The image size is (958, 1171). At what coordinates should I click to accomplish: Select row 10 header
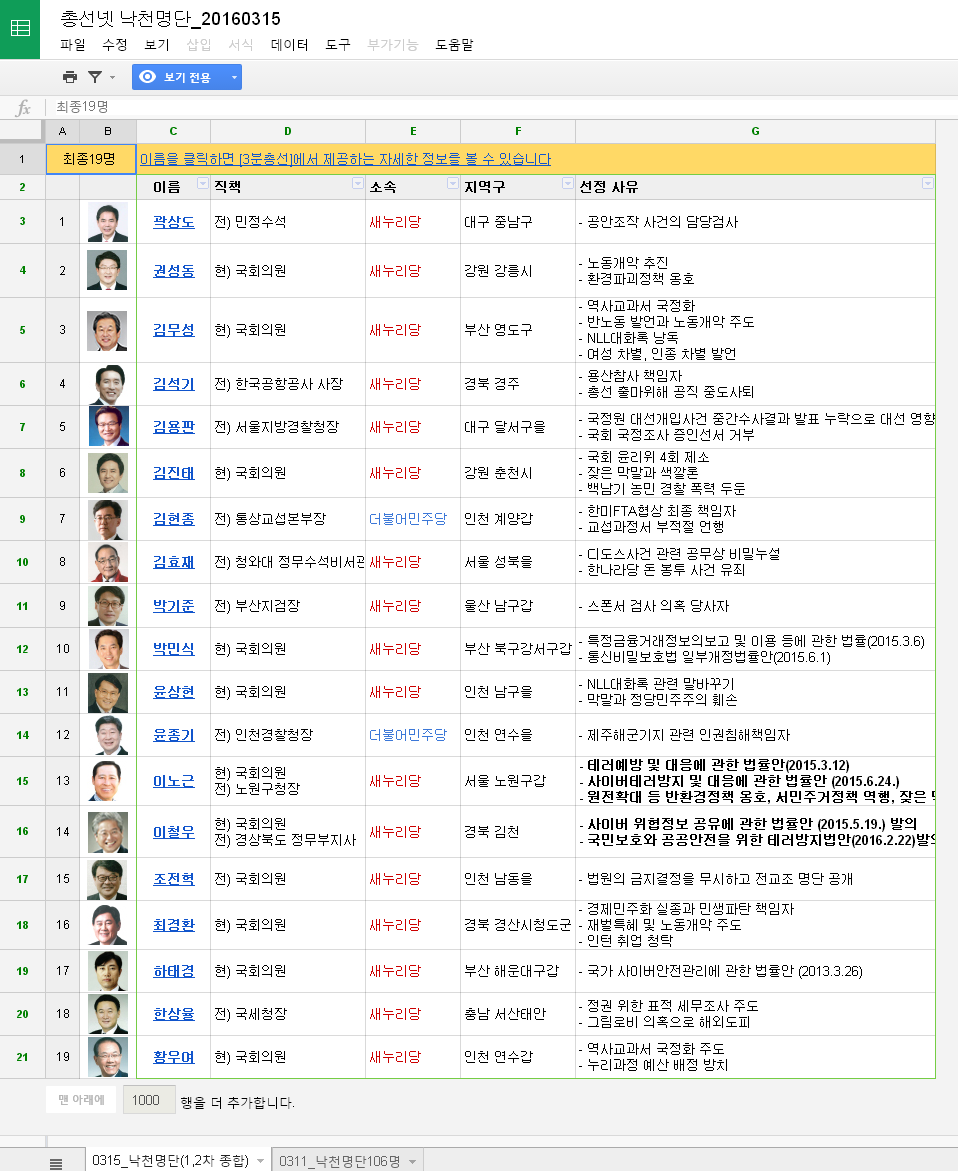point(22,562)
